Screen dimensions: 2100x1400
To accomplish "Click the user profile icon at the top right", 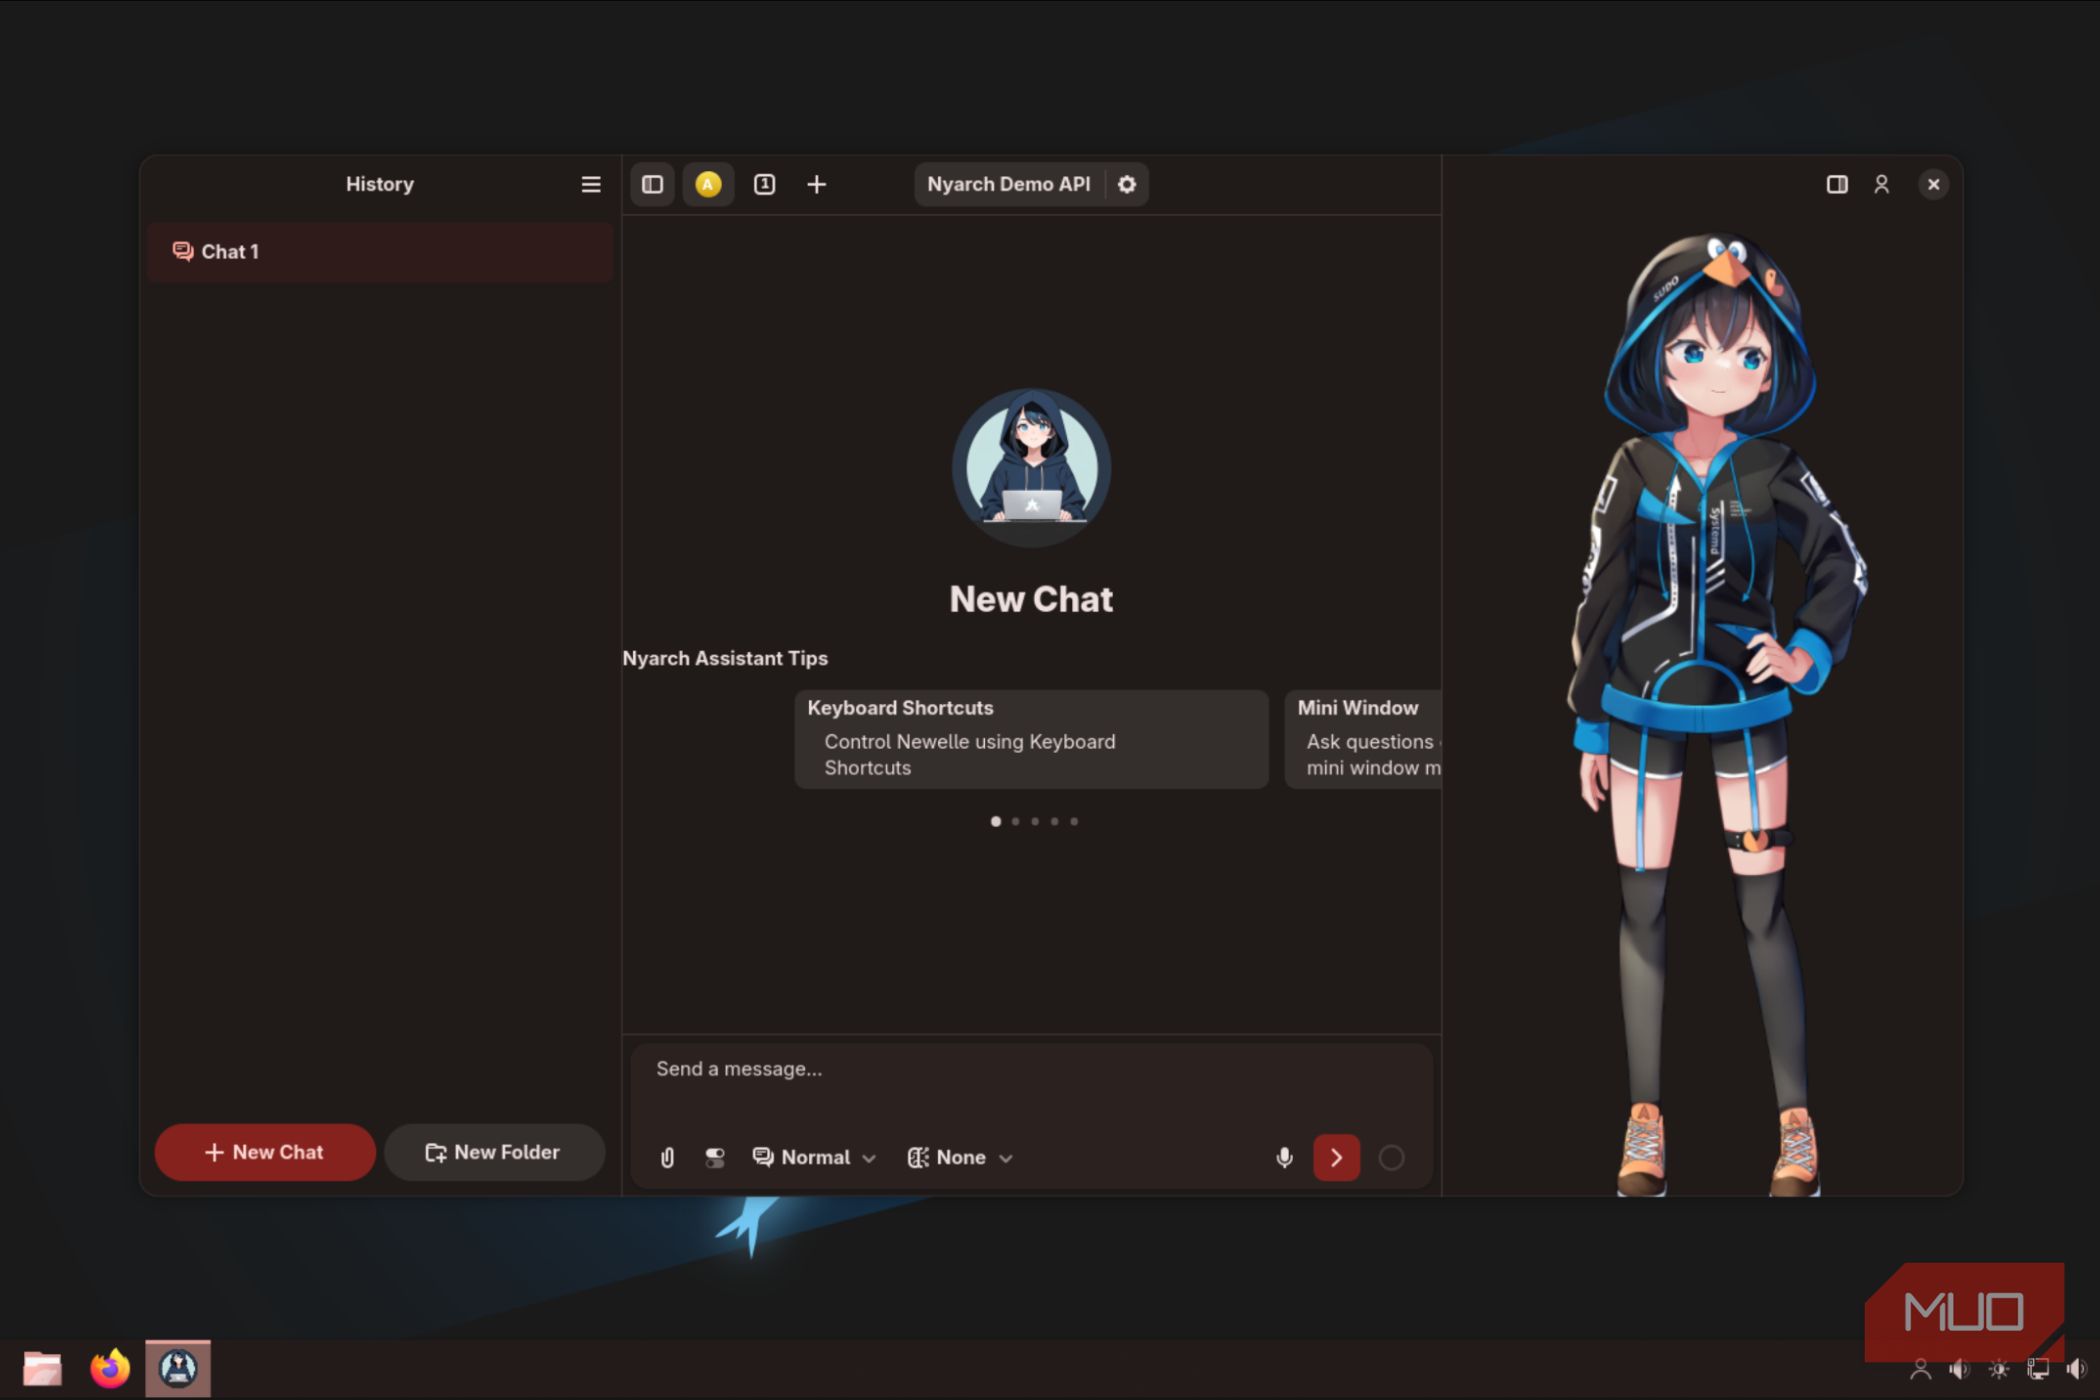I will pos(1881,184).
